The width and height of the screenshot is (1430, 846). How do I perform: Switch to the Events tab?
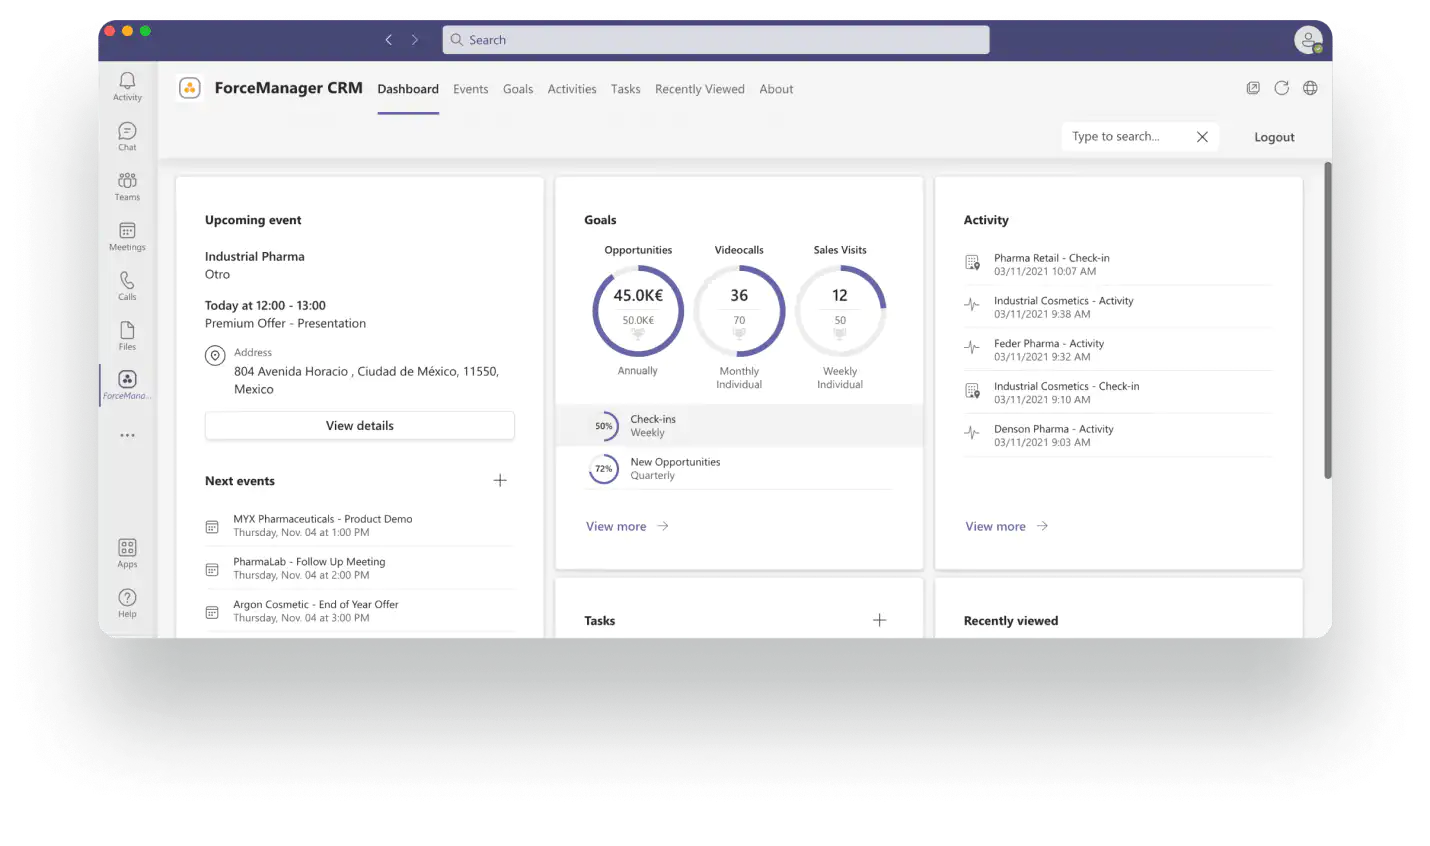click(x=471, y=89)
